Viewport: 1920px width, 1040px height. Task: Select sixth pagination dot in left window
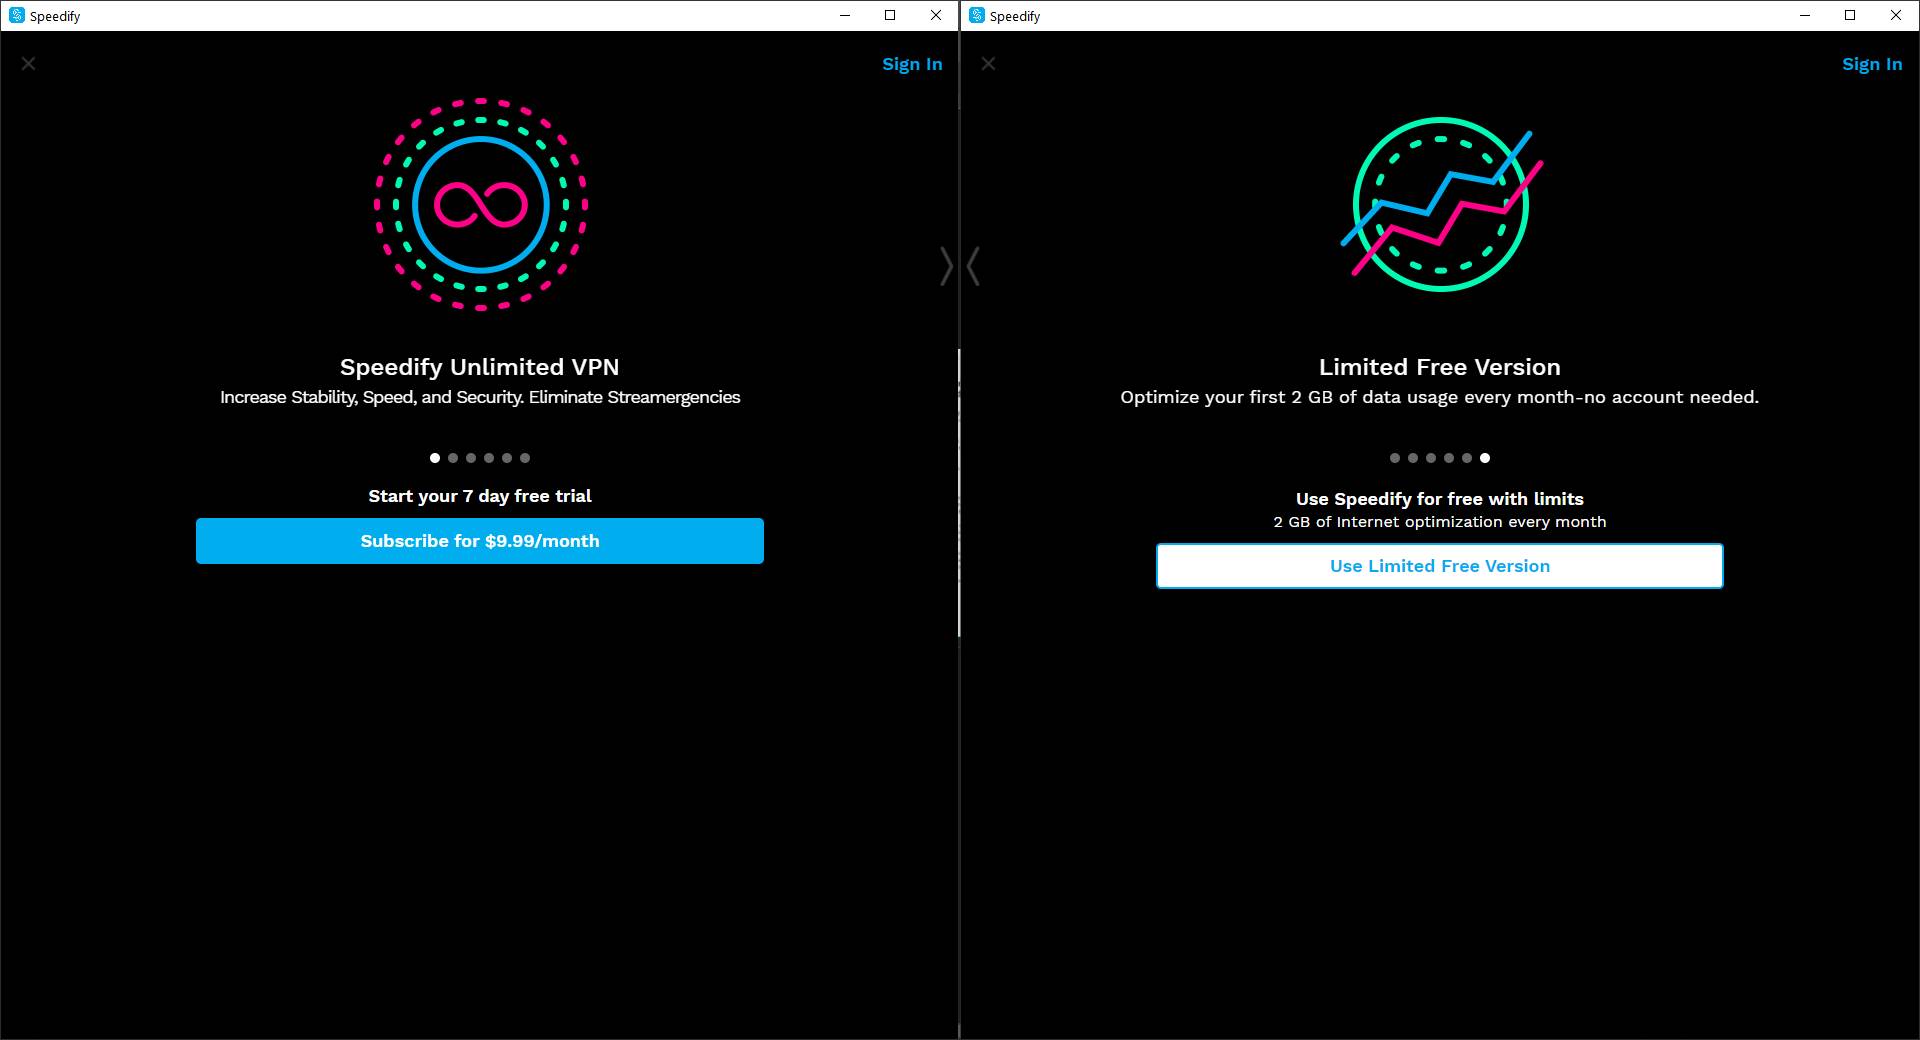[525, 458]
